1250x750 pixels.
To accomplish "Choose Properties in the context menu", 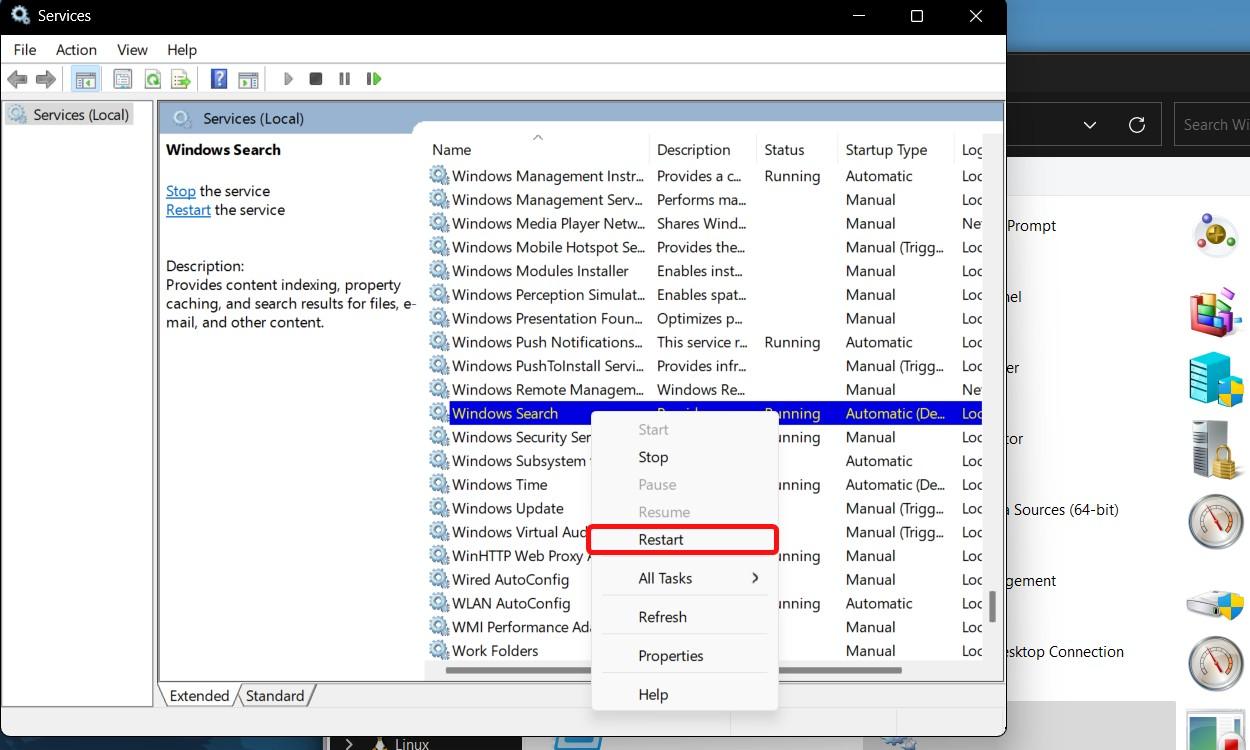I will (x=685, y=656).
